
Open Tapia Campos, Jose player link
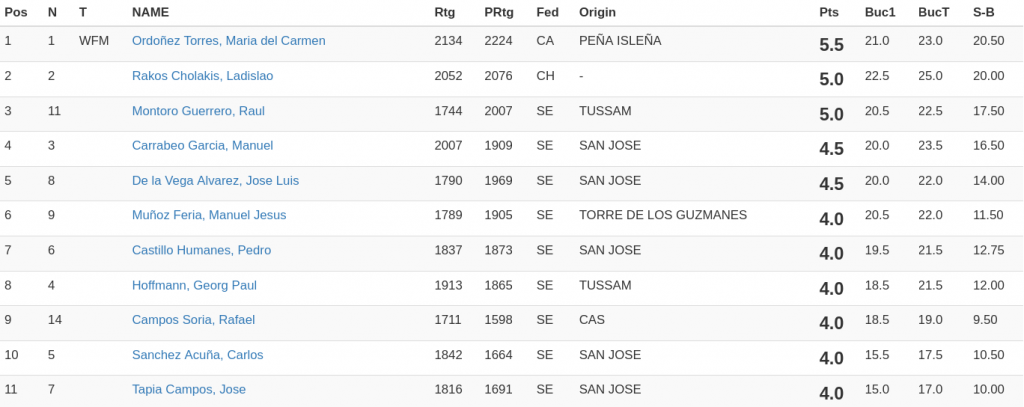tap(189, 389)
